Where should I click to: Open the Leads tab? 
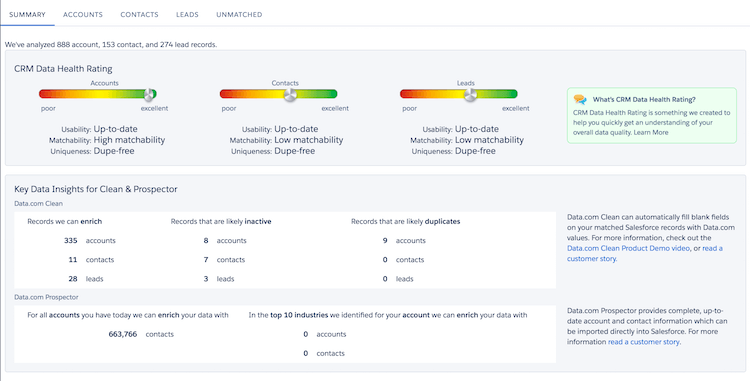pos(187,14)
